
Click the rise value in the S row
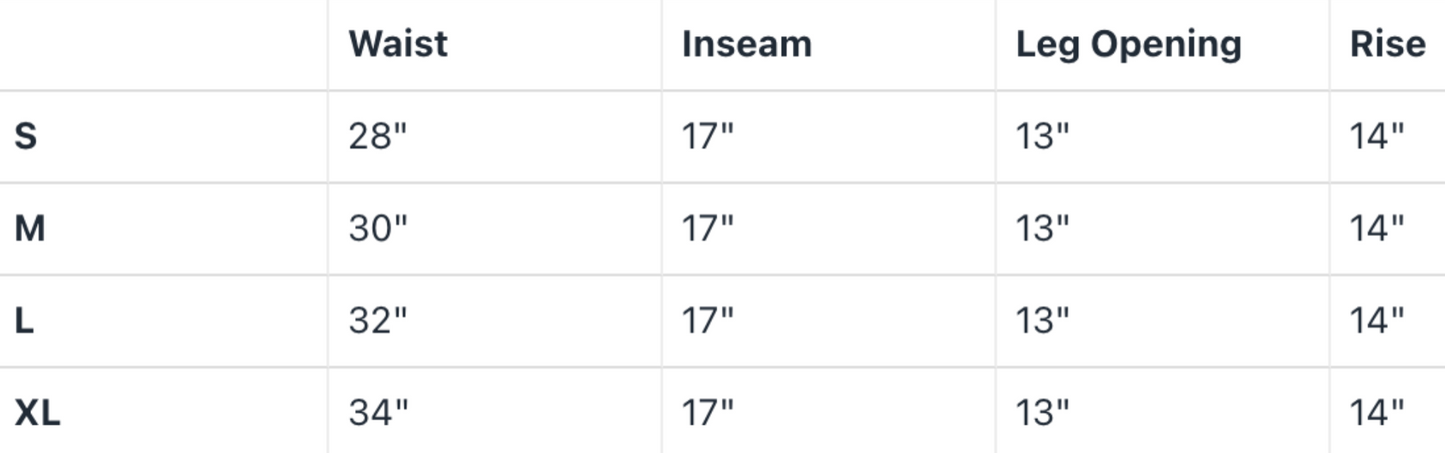click(1377, 136)
